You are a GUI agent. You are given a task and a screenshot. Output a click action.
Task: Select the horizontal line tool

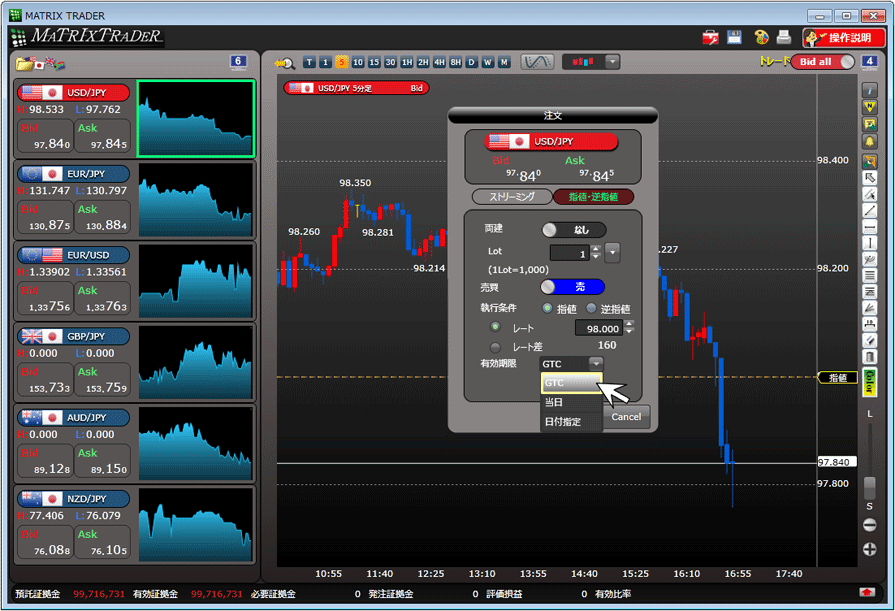(x=869, y=227)
